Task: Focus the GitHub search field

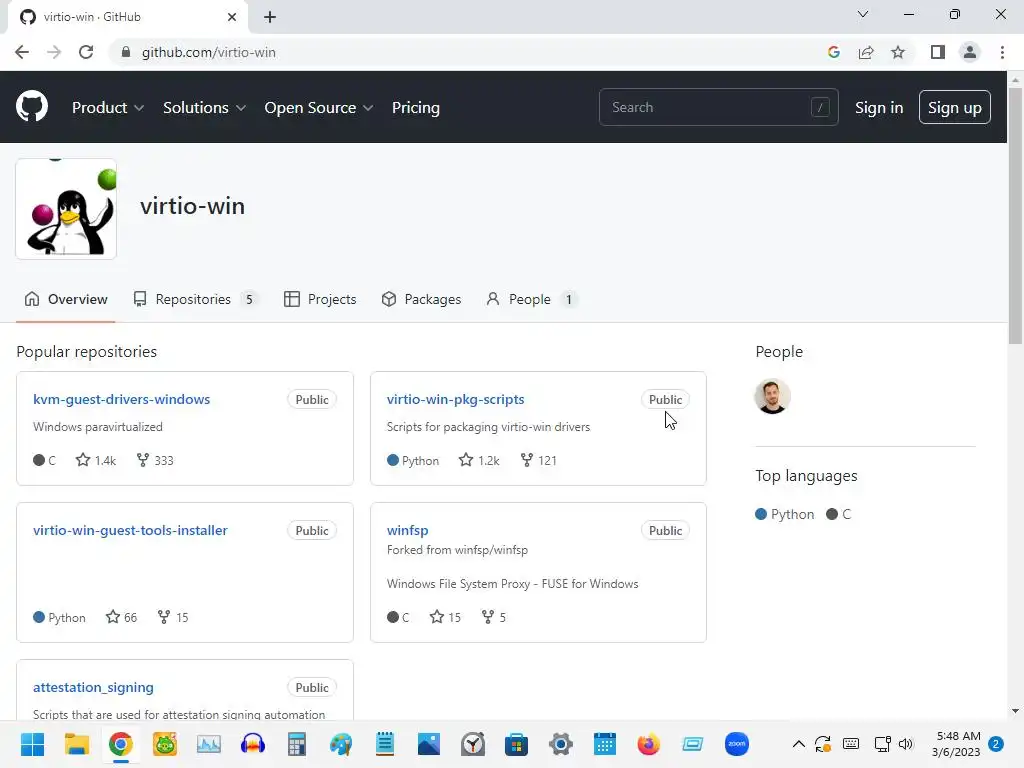Action: 718,107
